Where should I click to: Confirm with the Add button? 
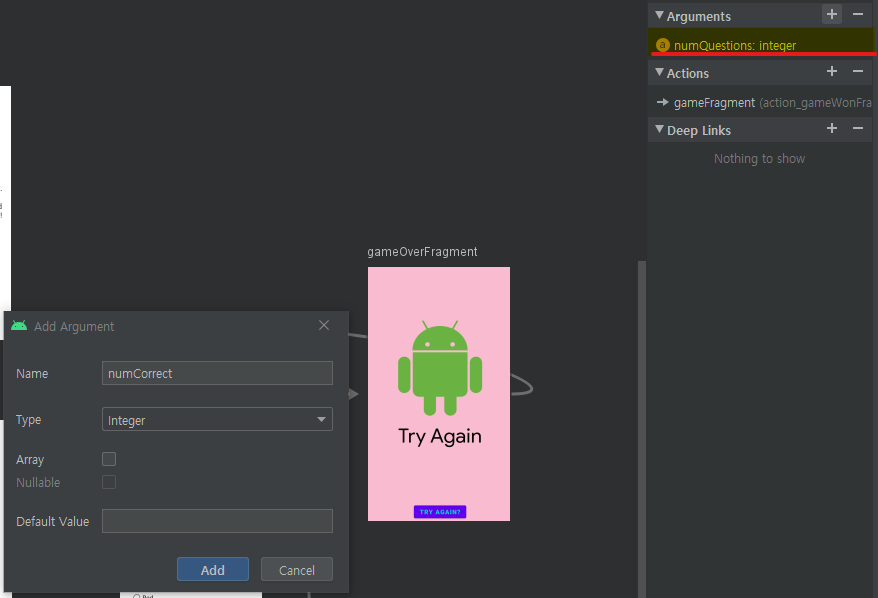213,569
